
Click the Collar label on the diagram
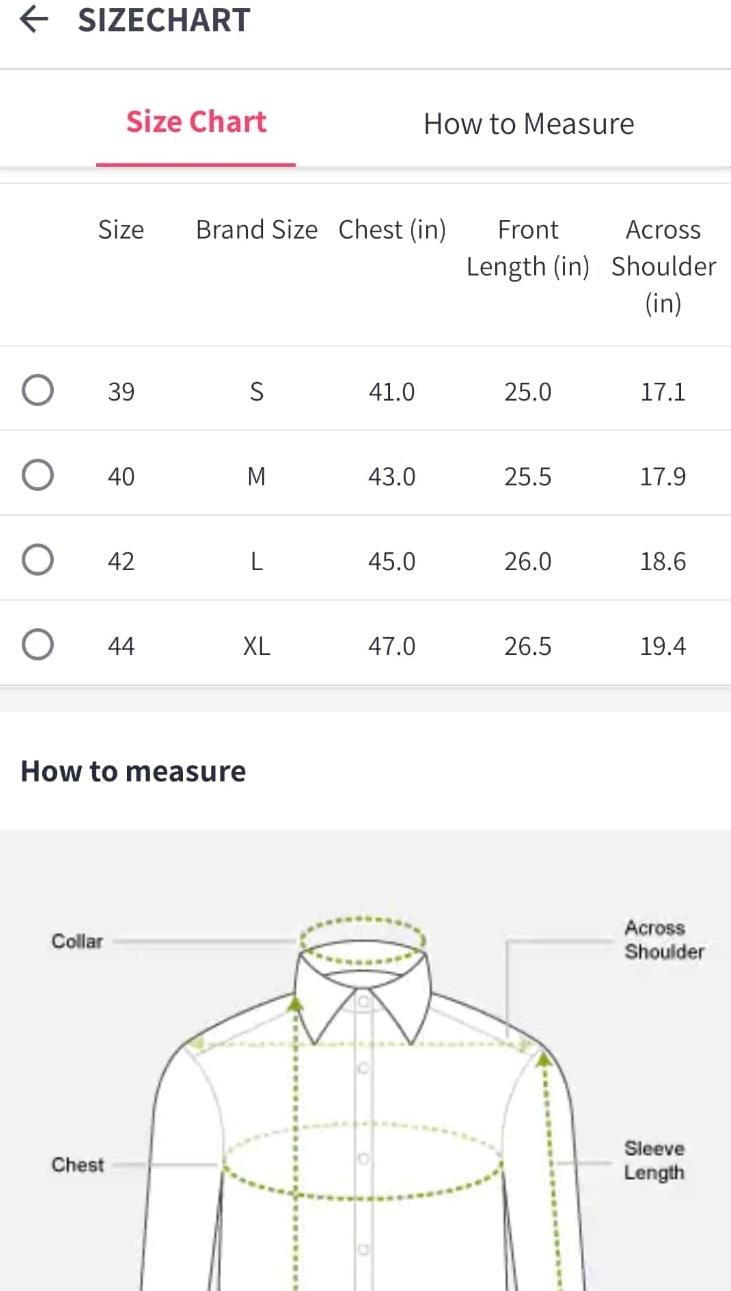(77, 941)
